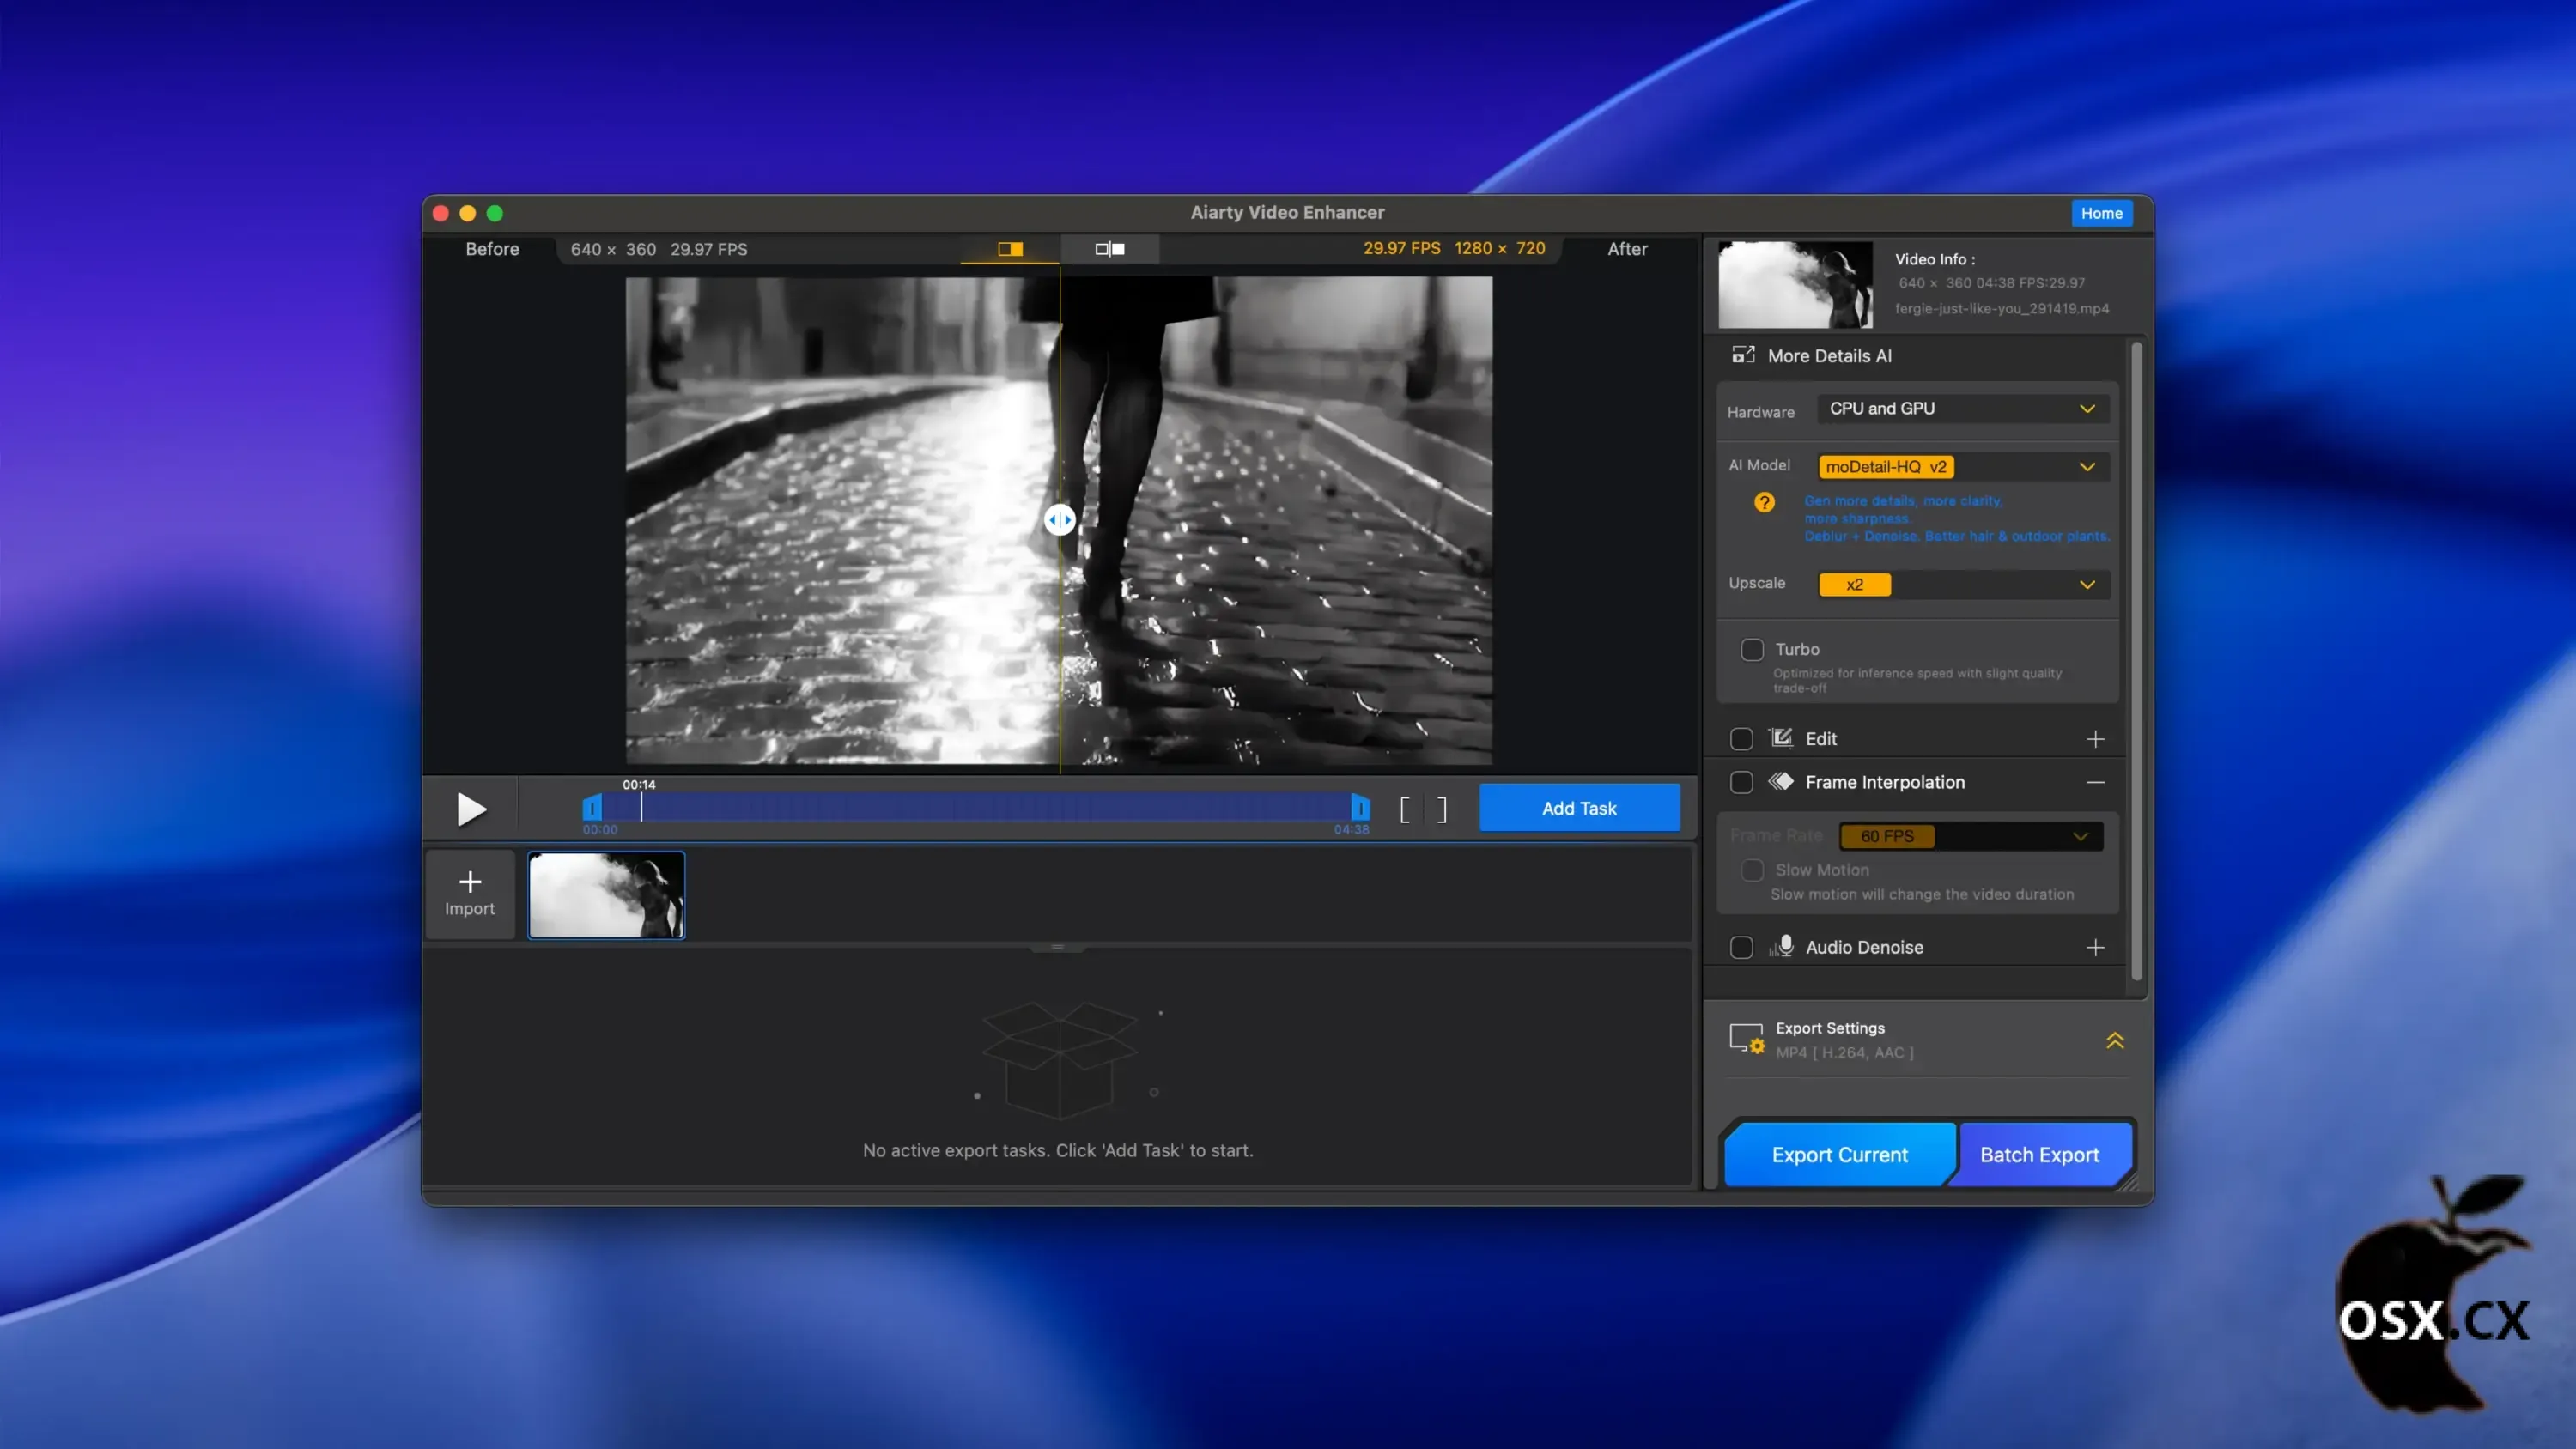Click the Export Current button

1839,1155
